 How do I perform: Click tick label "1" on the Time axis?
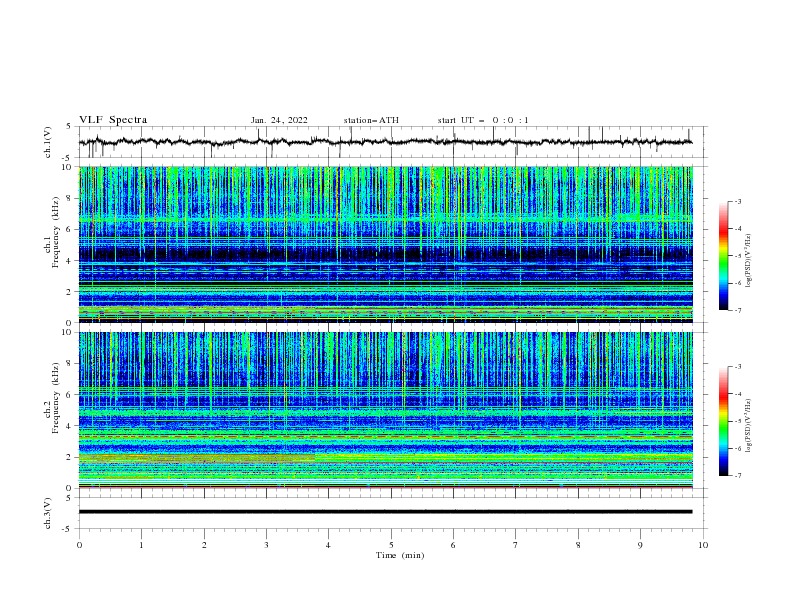coord(142,545)
